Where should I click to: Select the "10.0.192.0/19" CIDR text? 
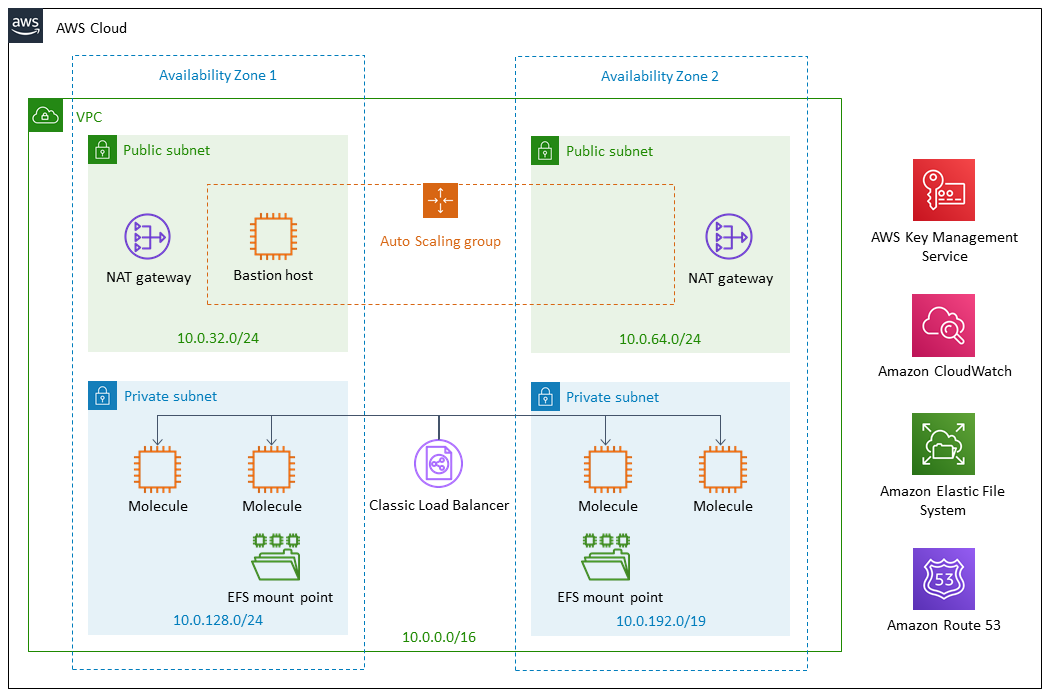pyautogui.click(x=661, y=622)
